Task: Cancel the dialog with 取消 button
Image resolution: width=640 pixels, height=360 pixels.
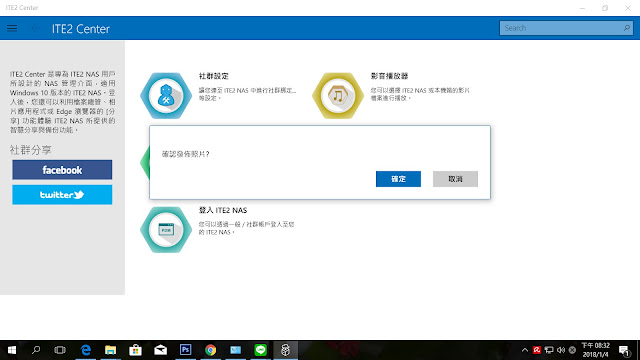Action: click(455, 179)
